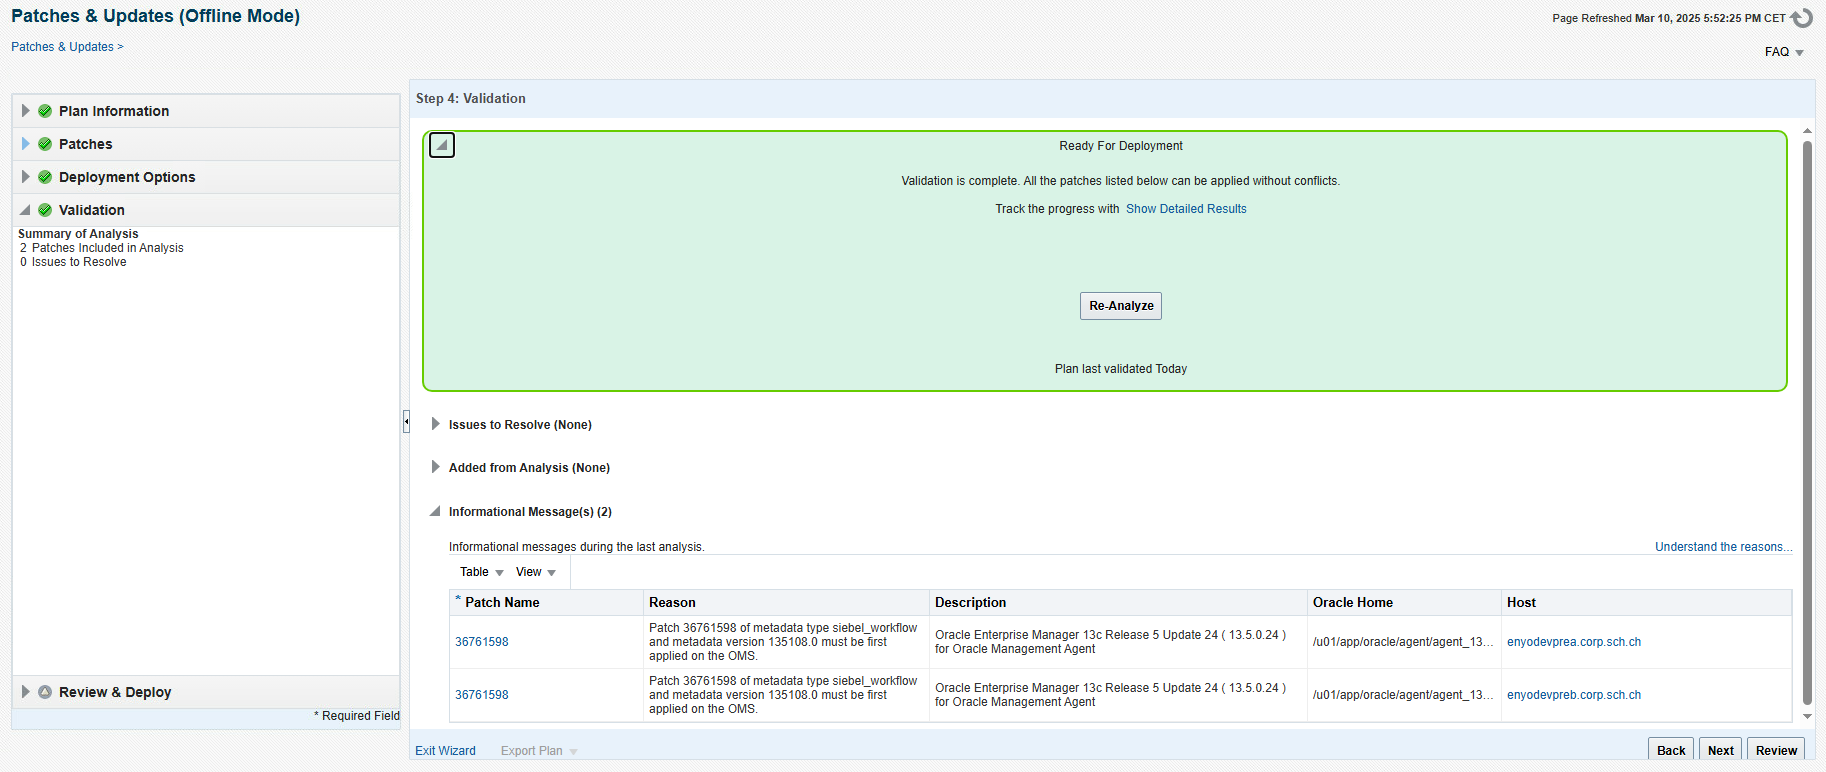
Task: Open the FAQ dropdown menu
Action: click(x=1784, y=52)
